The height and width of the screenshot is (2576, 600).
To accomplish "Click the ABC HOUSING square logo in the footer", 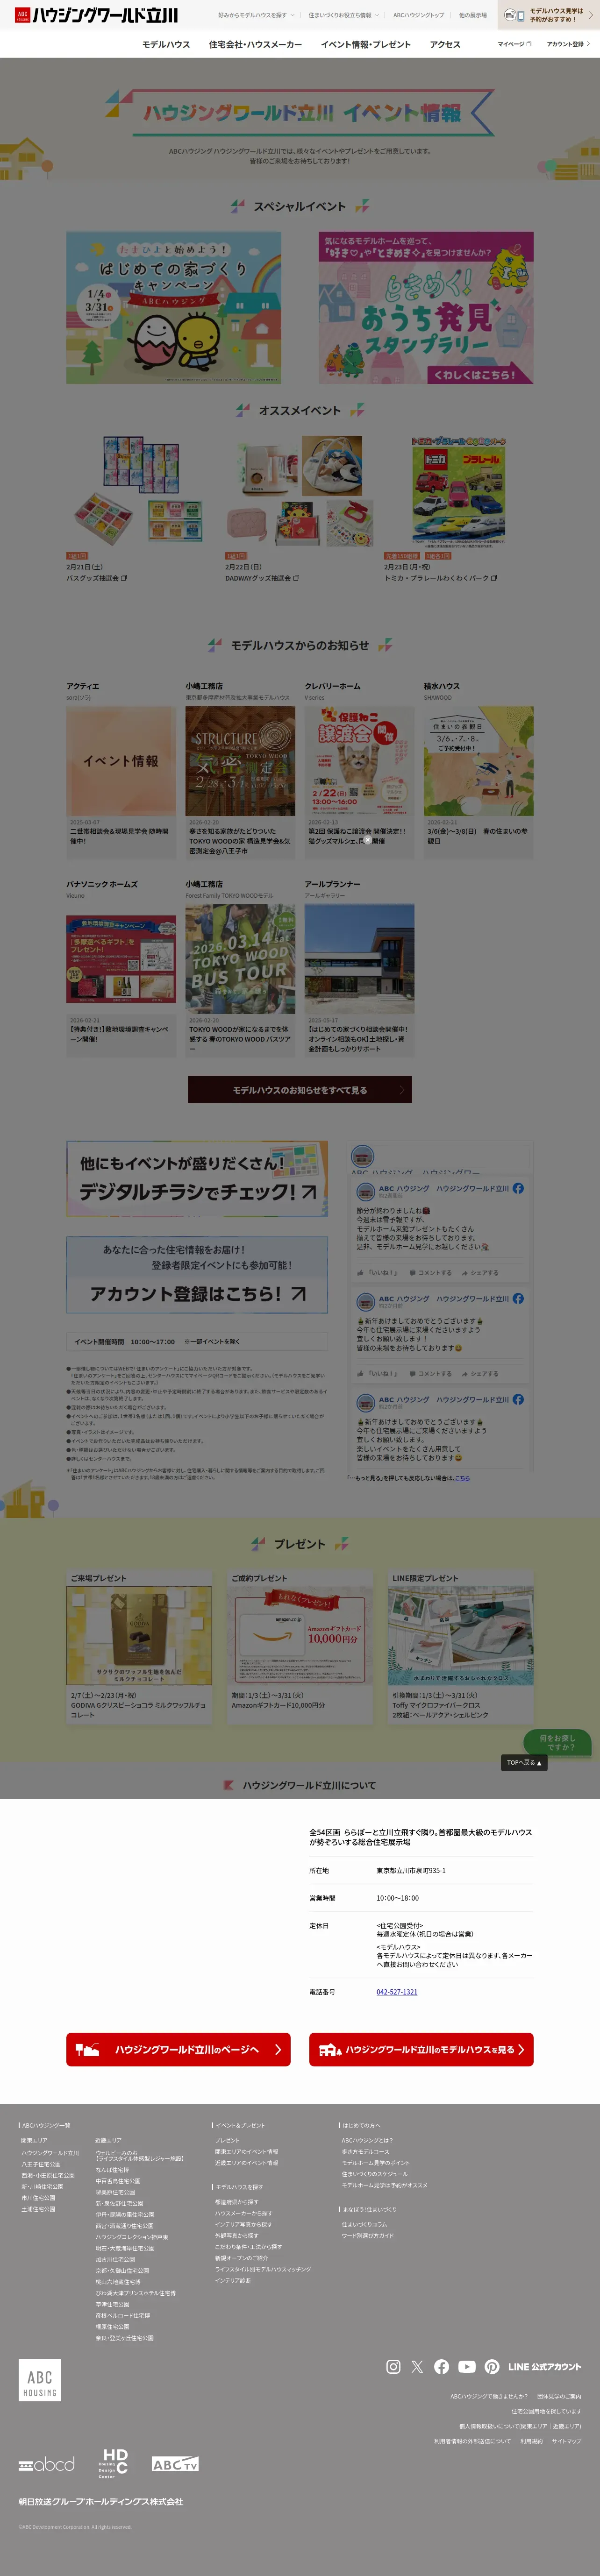I will tap(40, 2379).
